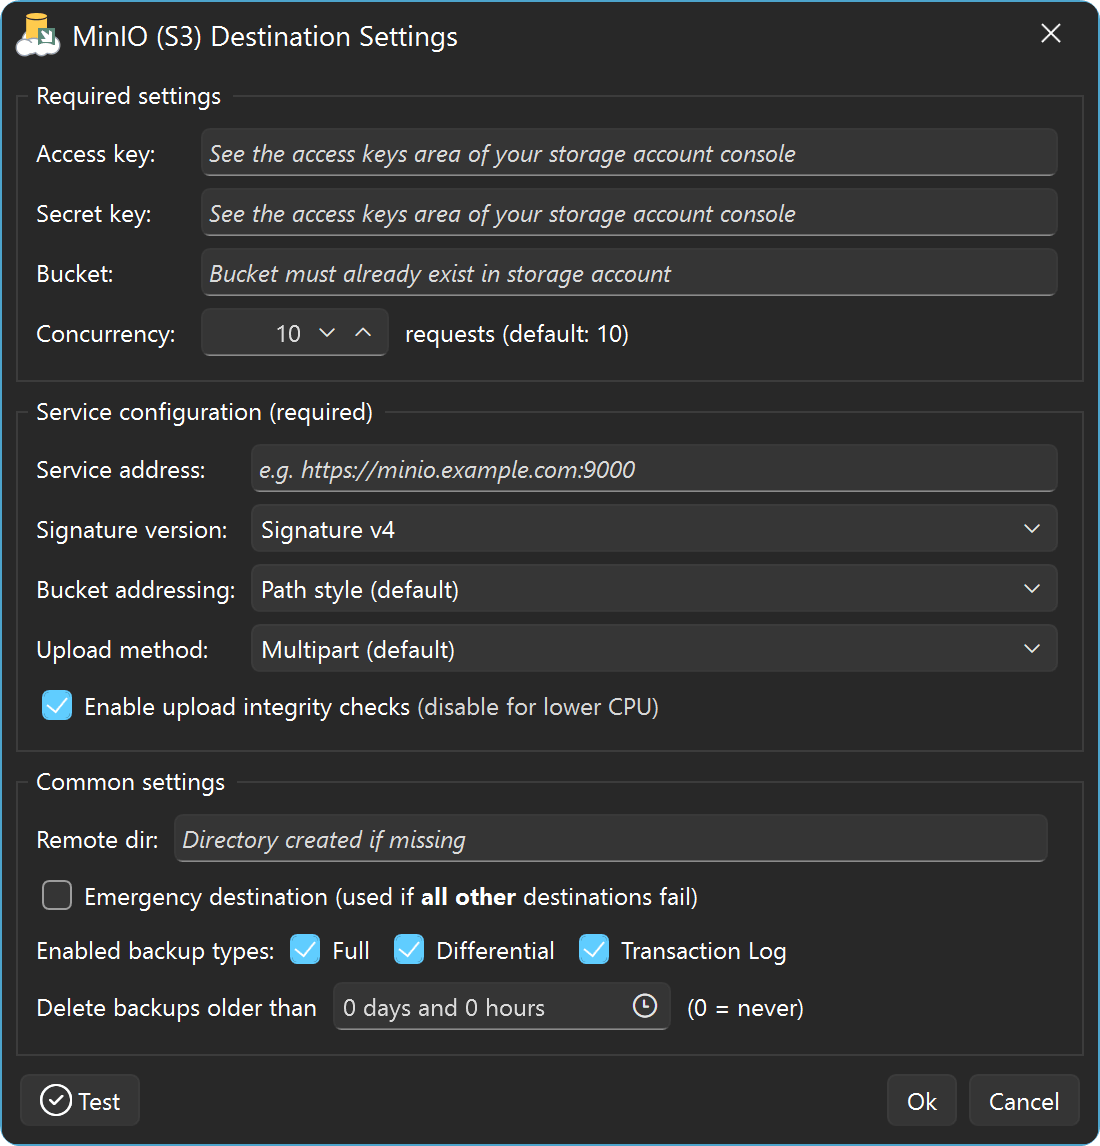The image size is (1100, 1146).
Task: Click the Service address input field
Action: click(654, 468)
